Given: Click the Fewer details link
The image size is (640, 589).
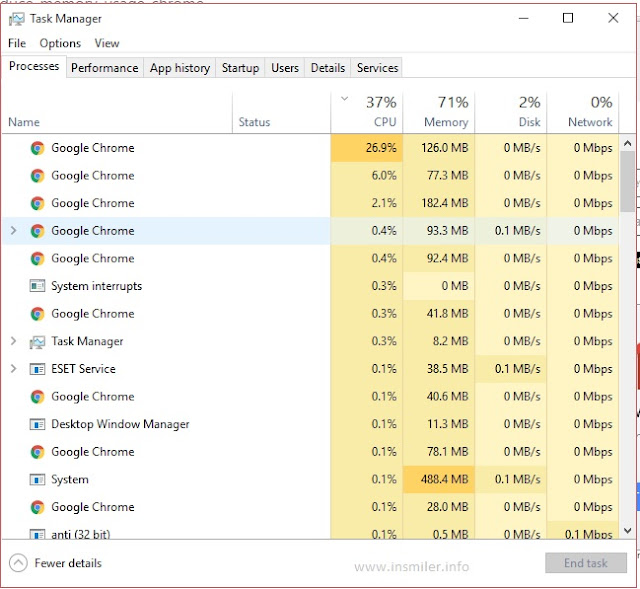Looking at the screenshot, I should pyautogui.click(x=68, y=563).
